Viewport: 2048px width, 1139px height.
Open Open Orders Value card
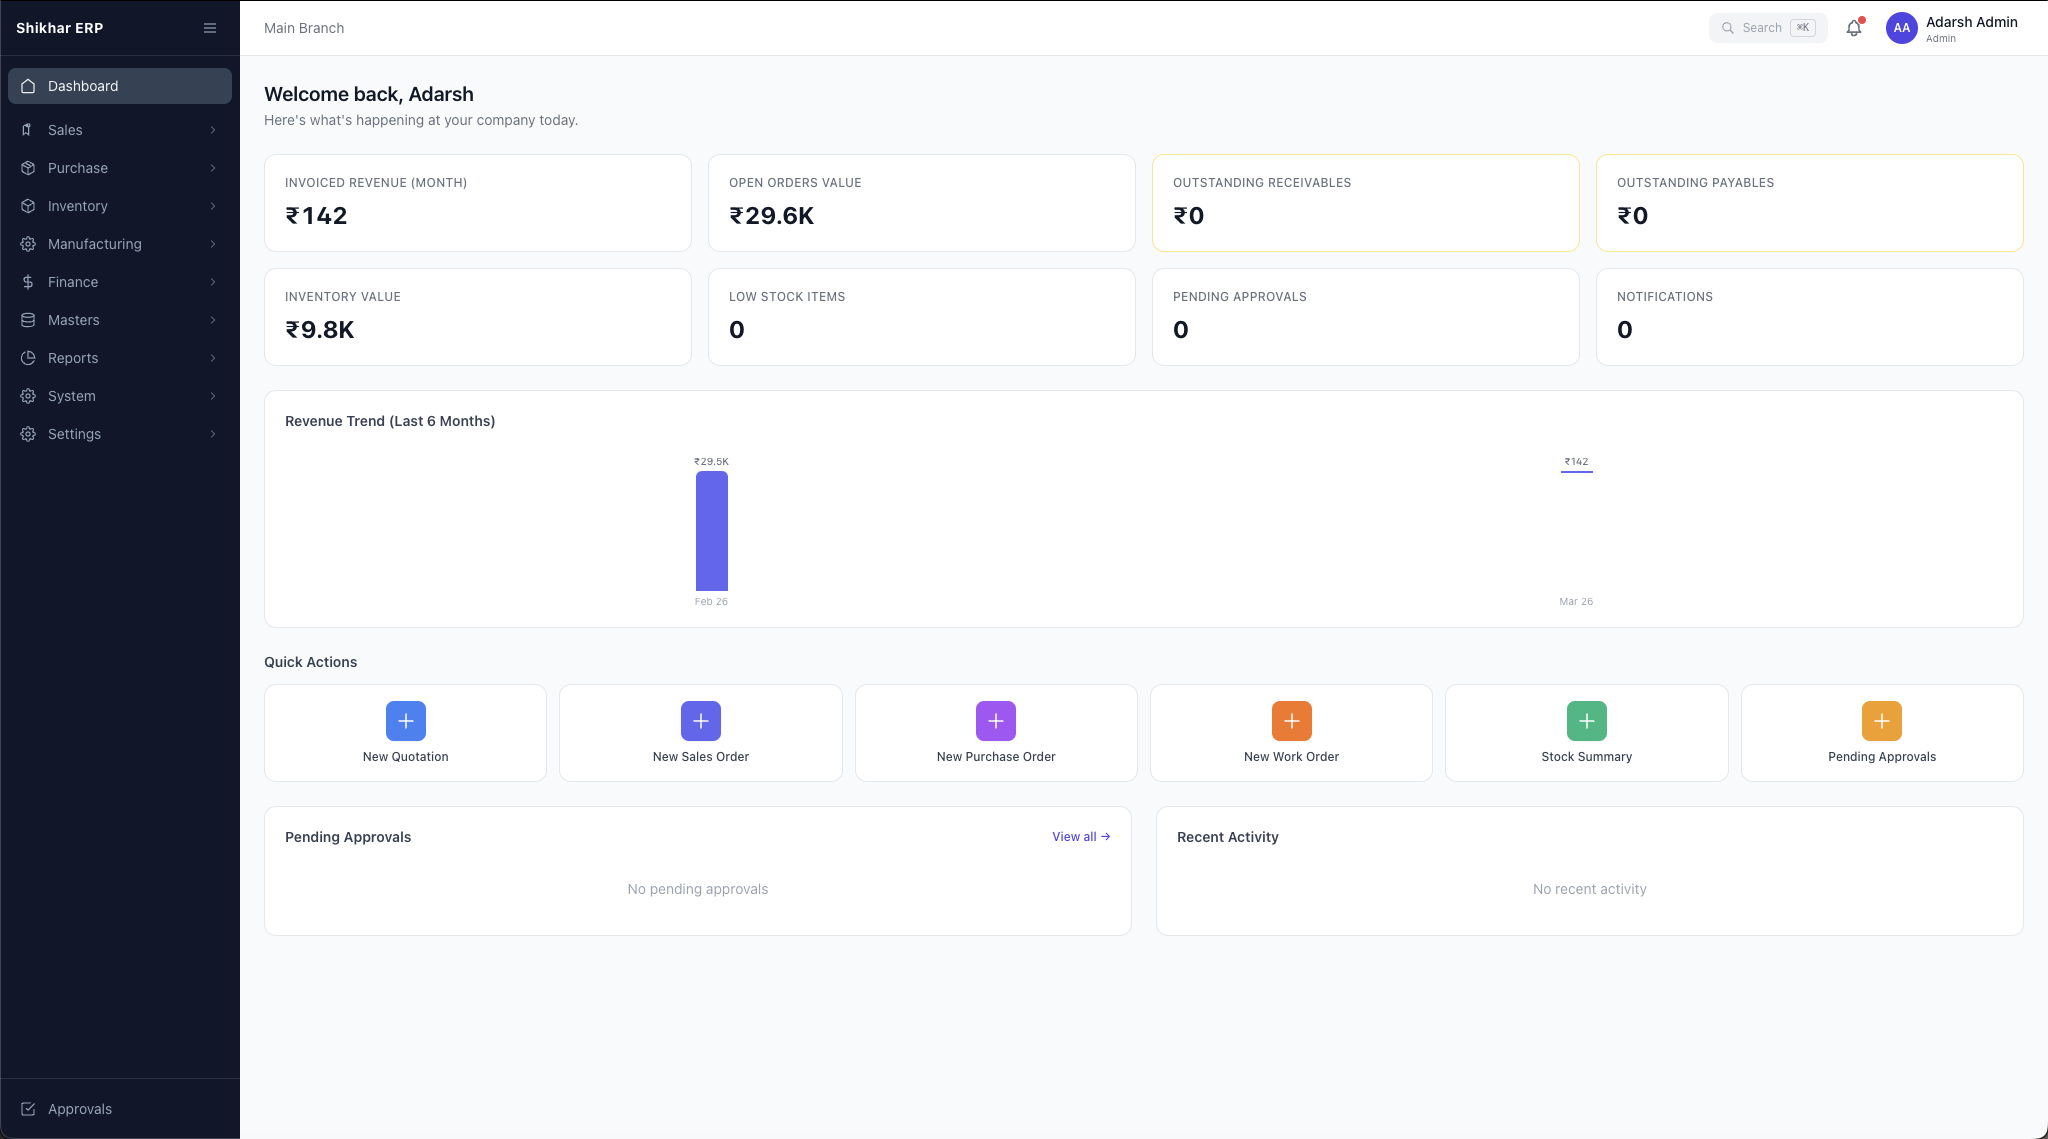pos(922,203)
